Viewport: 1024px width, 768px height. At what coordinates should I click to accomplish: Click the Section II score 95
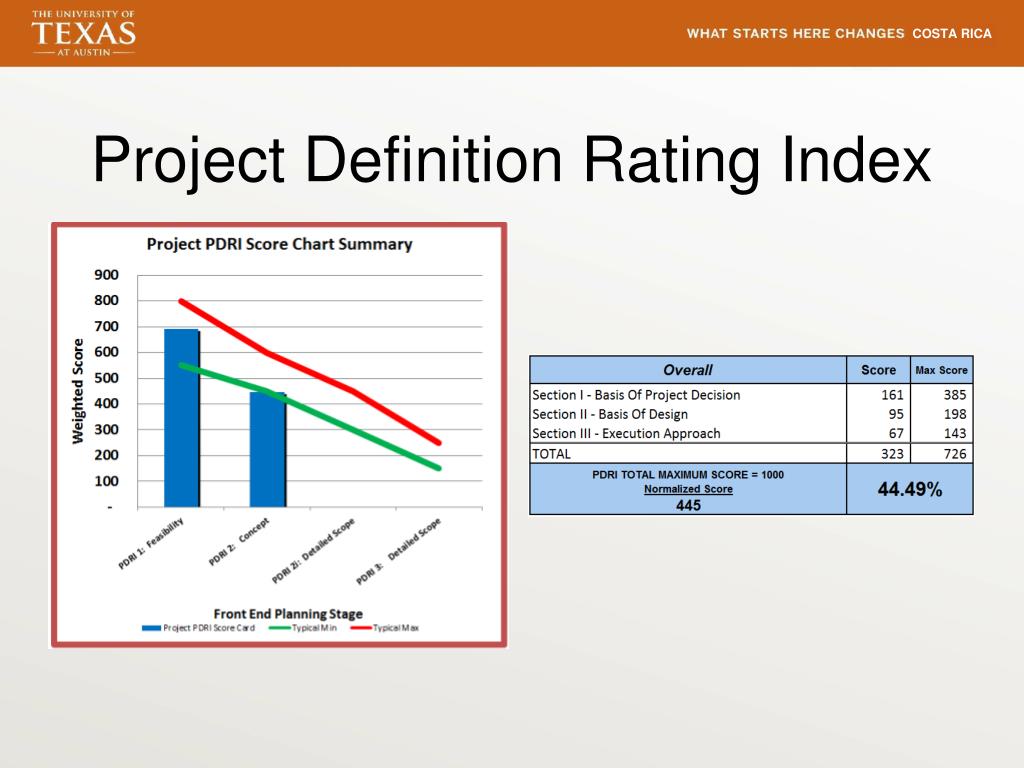(x=896, y=414)
